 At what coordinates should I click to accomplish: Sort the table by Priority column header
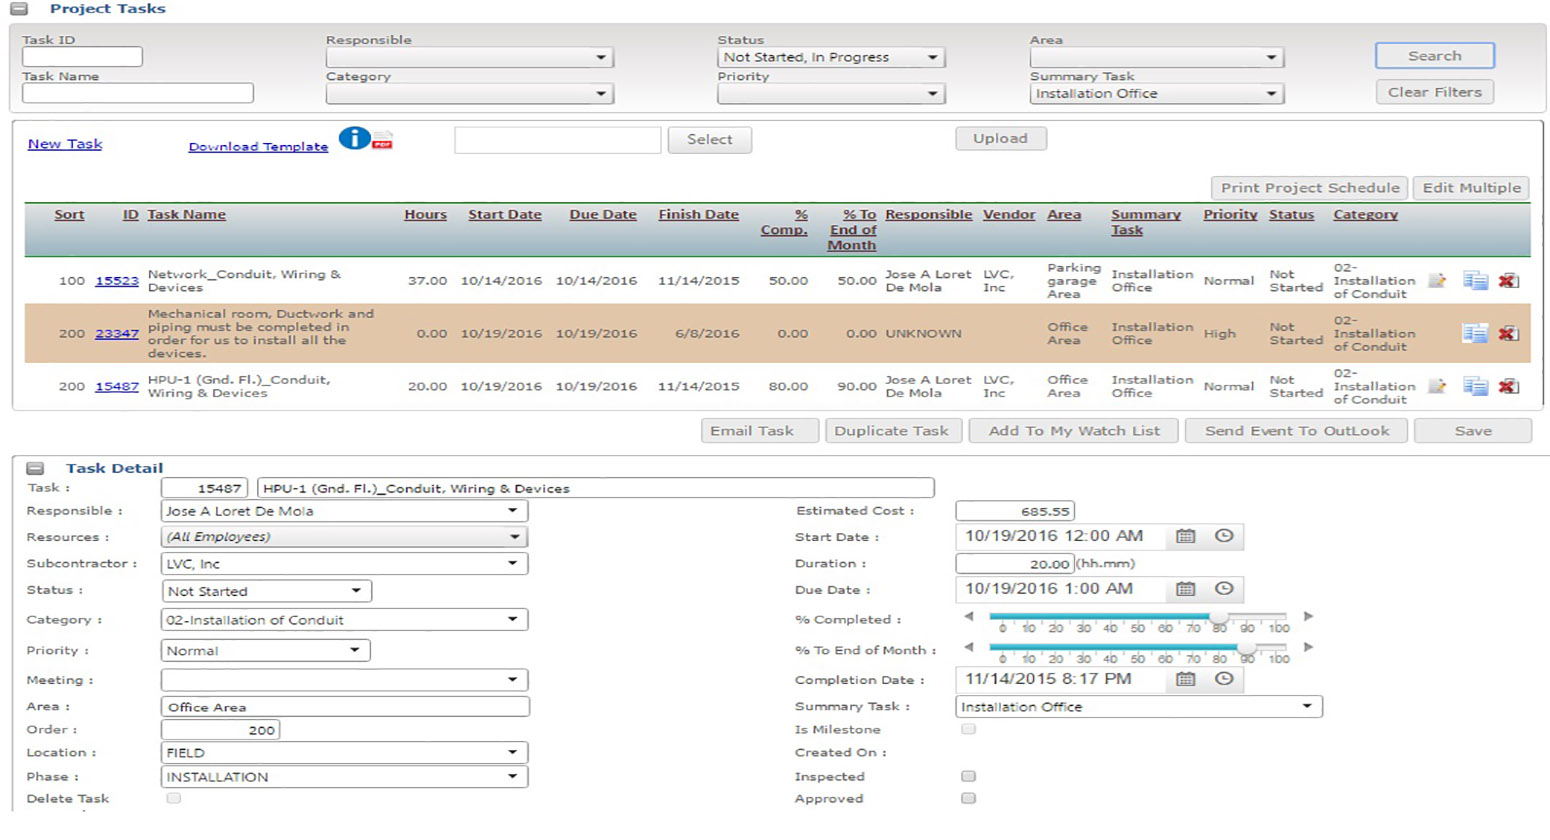pyautogui.click(x=1229, y=215)
